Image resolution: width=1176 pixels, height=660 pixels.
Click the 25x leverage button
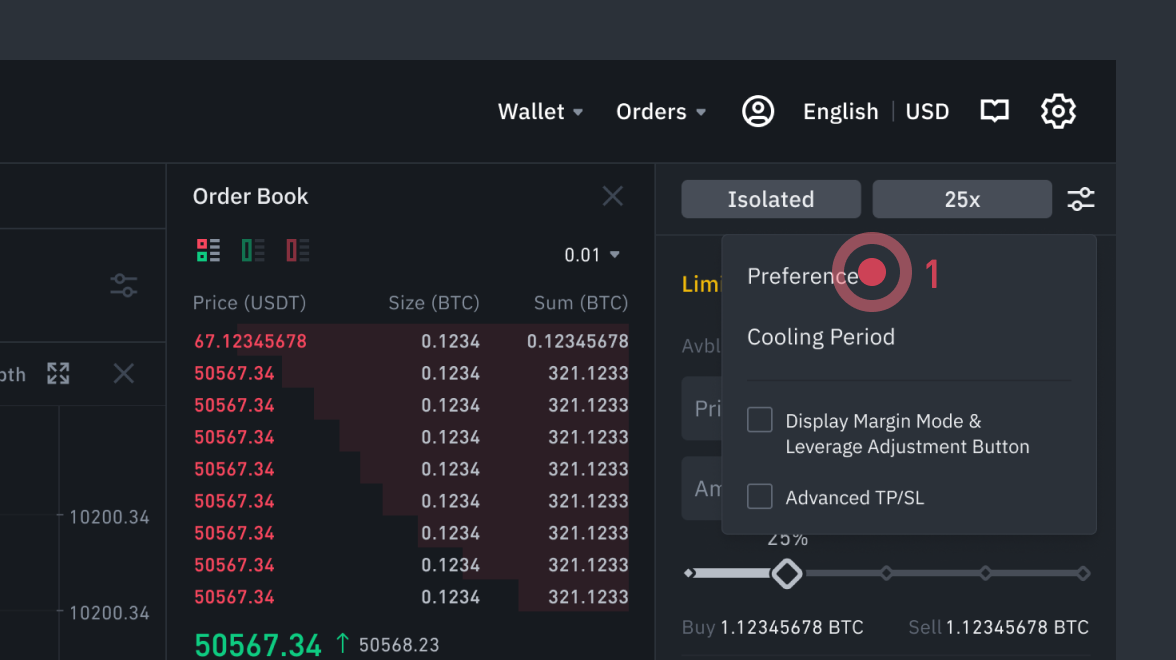coord(962,199)
